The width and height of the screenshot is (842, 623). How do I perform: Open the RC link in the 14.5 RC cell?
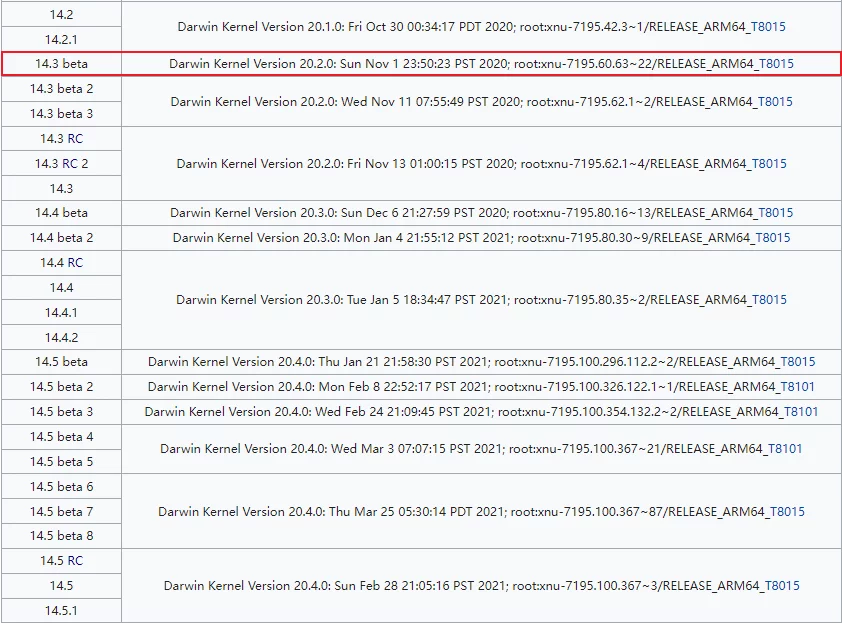[75, 561]
